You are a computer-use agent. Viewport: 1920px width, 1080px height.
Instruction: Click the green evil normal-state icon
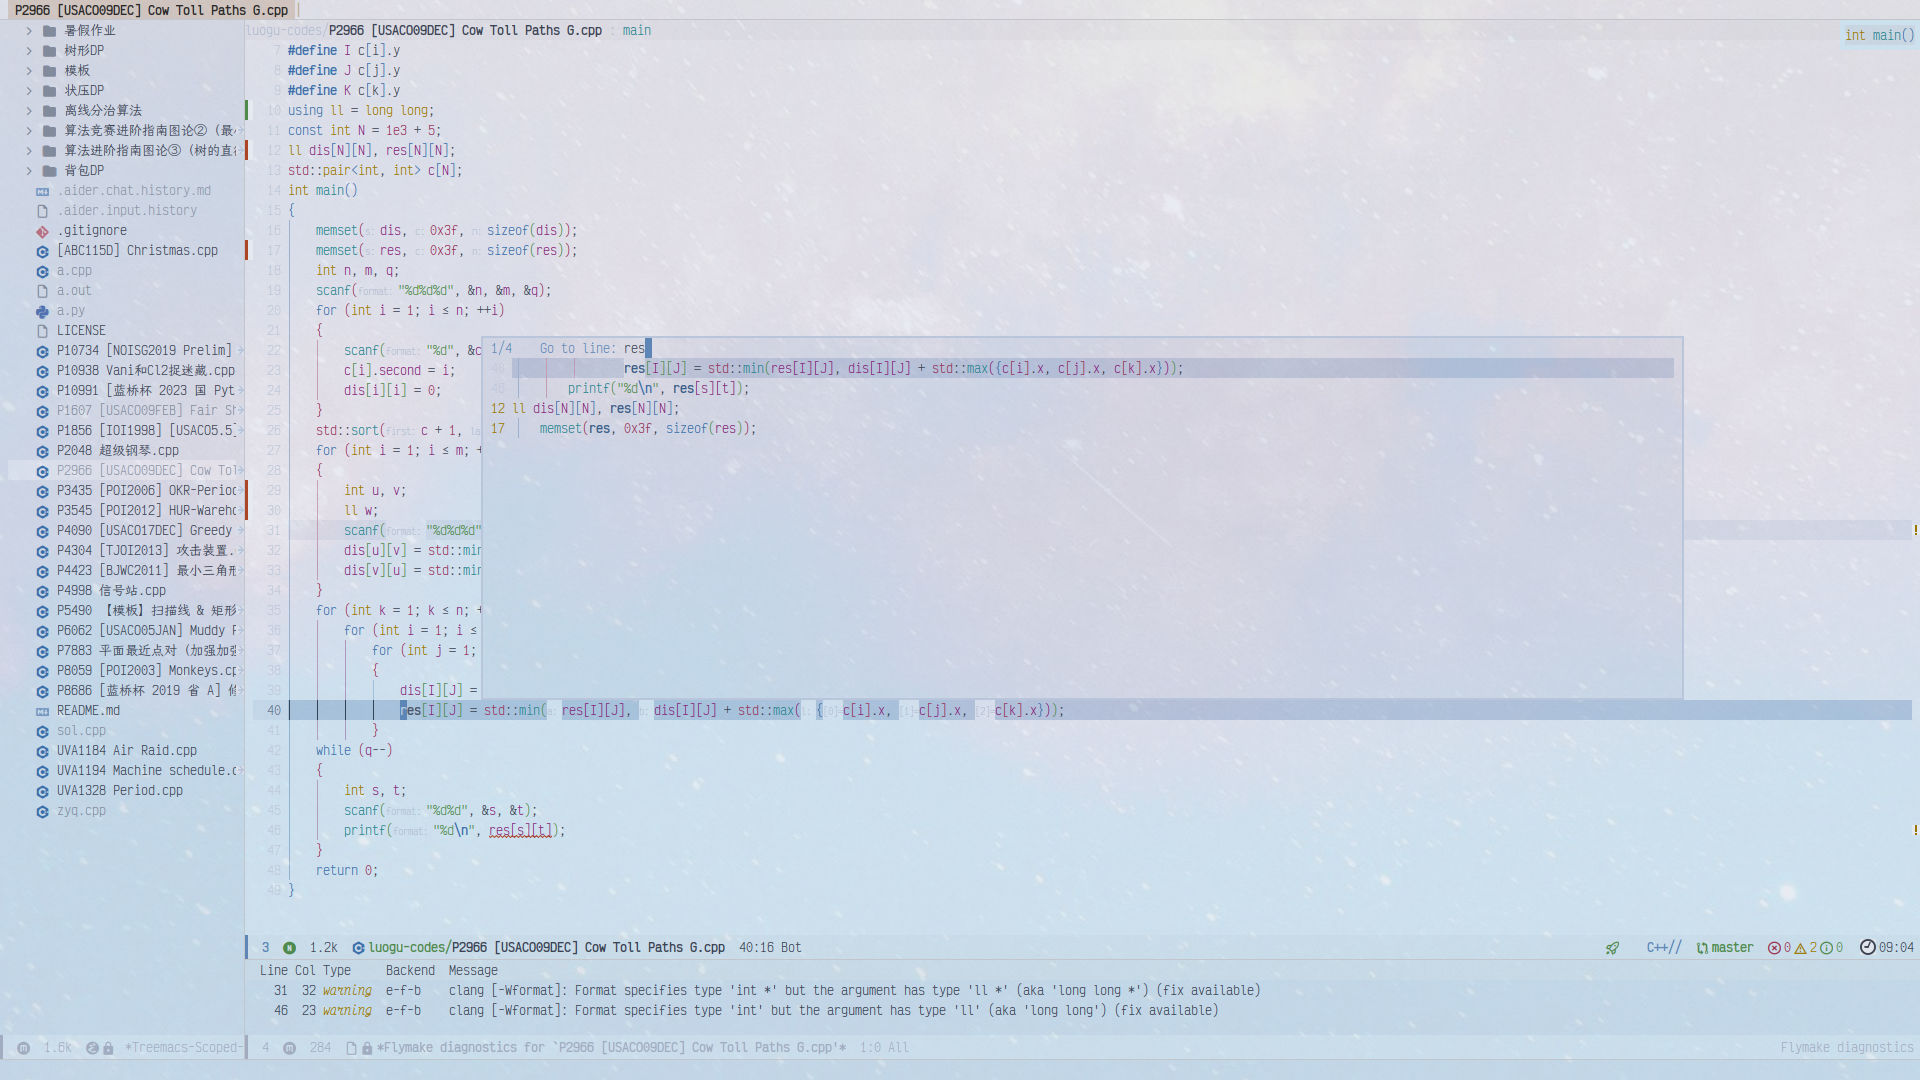[x=289, y=948]
